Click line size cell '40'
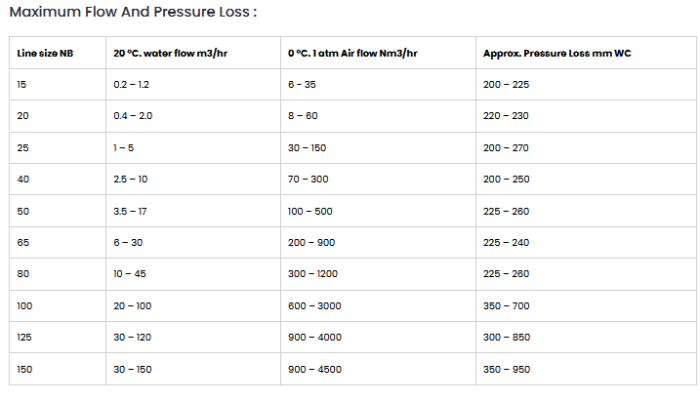This screenshot has height=402, width=700. point(22,179)
